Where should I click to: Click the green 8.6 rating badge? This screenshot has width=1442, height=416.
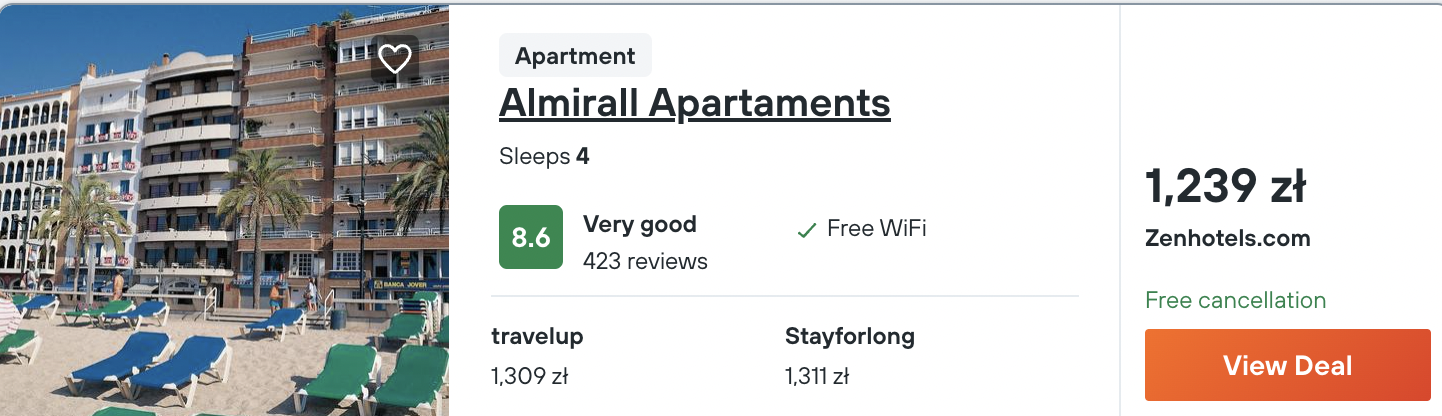click(x=531, y=237)
